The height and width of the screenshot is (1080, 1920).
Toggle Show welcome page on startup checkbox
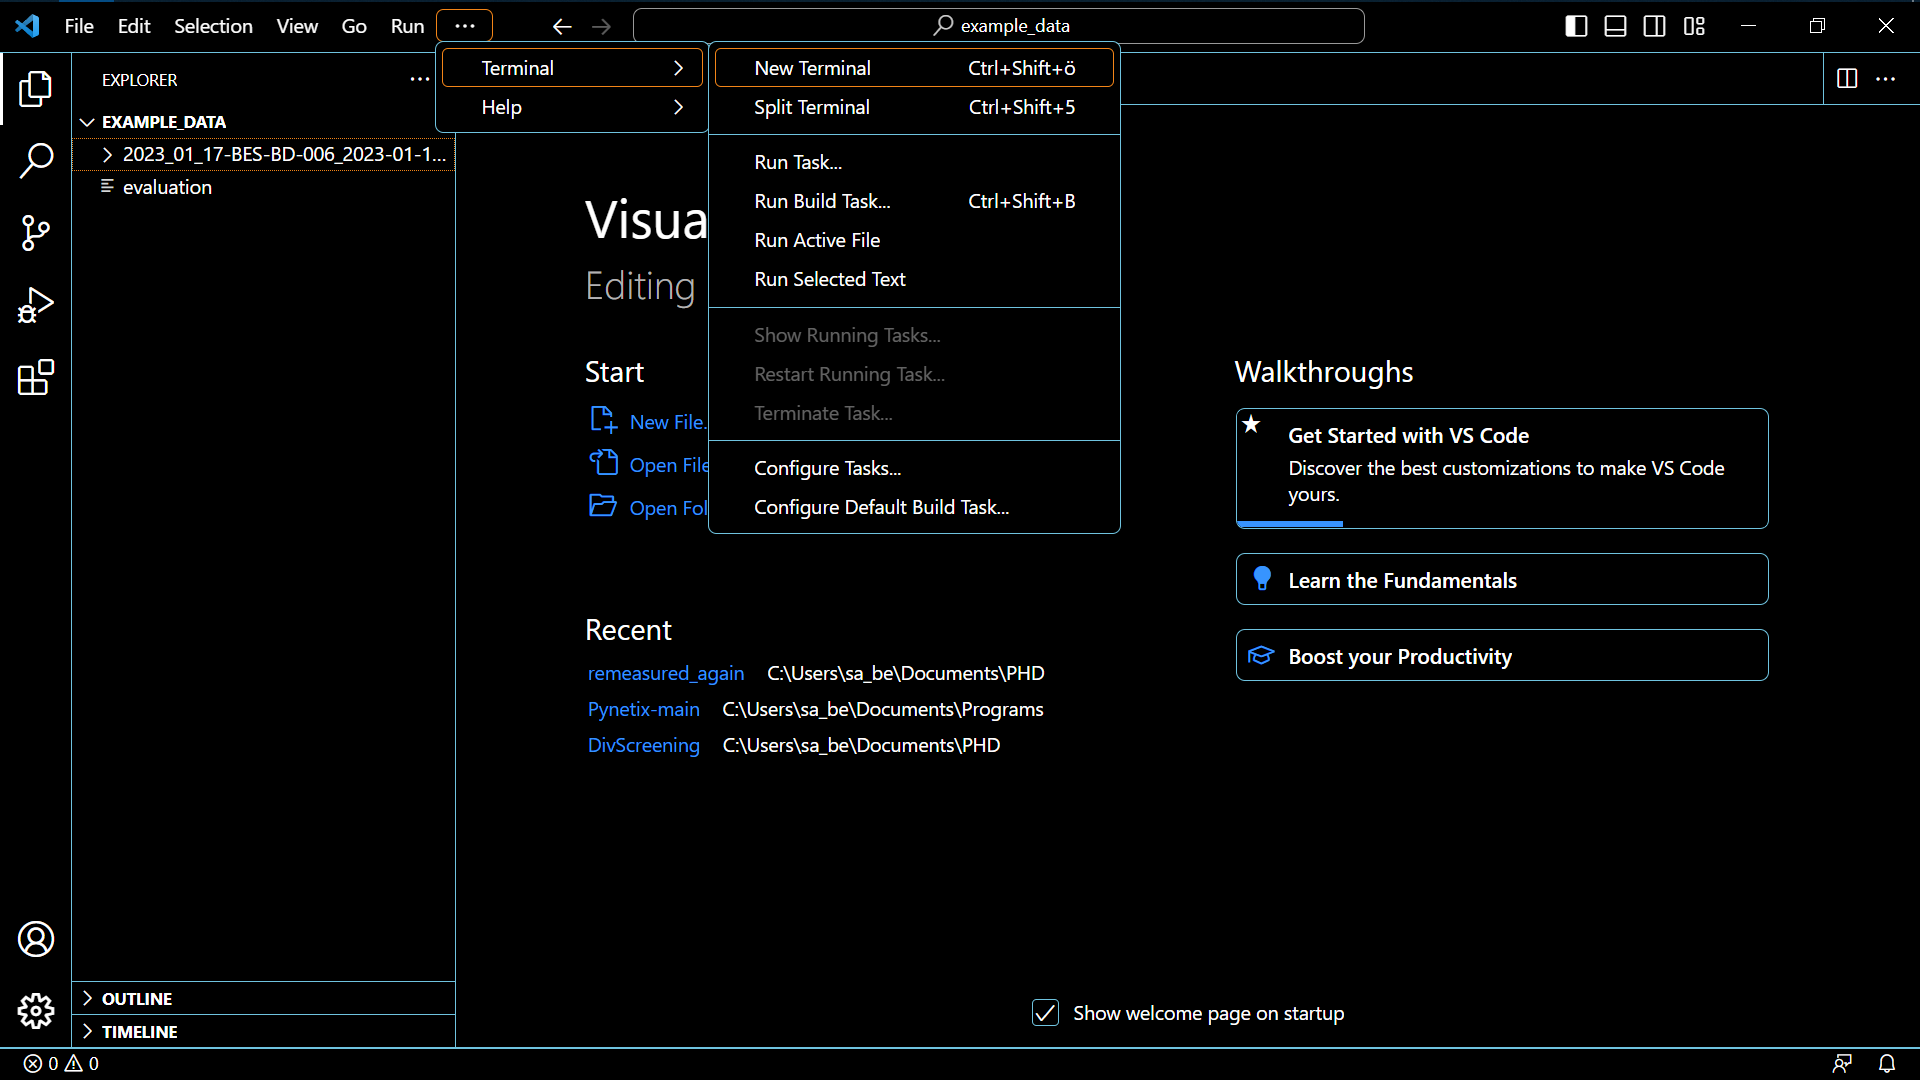tap(1046, 1013)
